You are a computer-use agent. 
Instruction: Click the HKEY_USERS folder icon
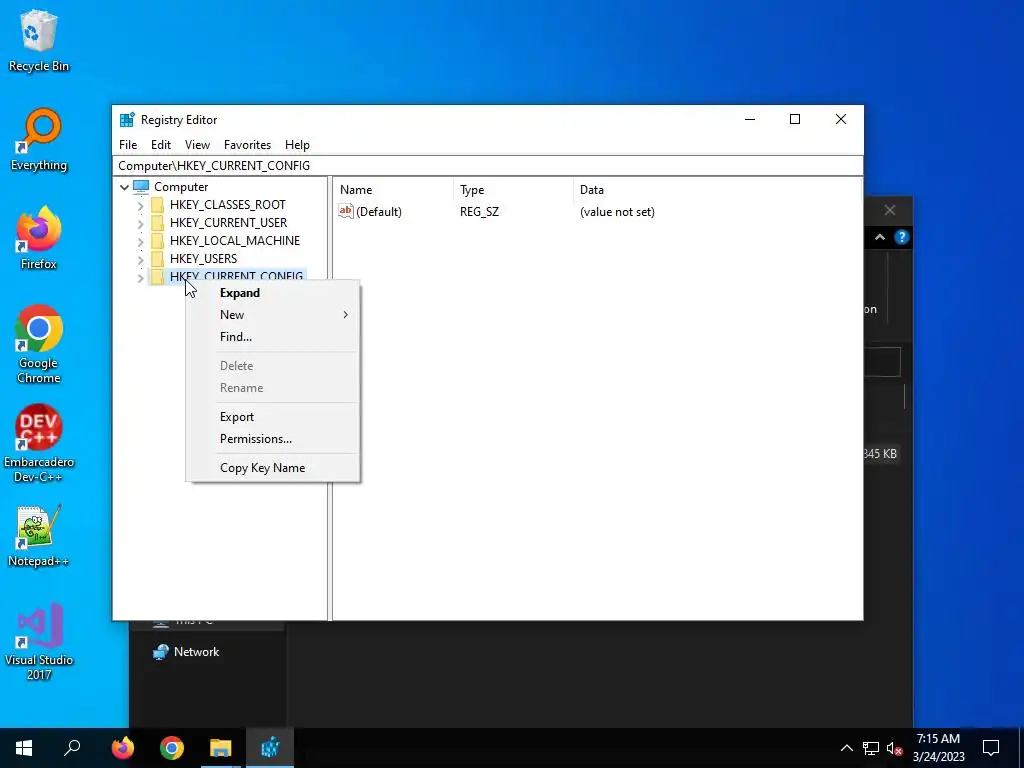click(x=157, y=259)
